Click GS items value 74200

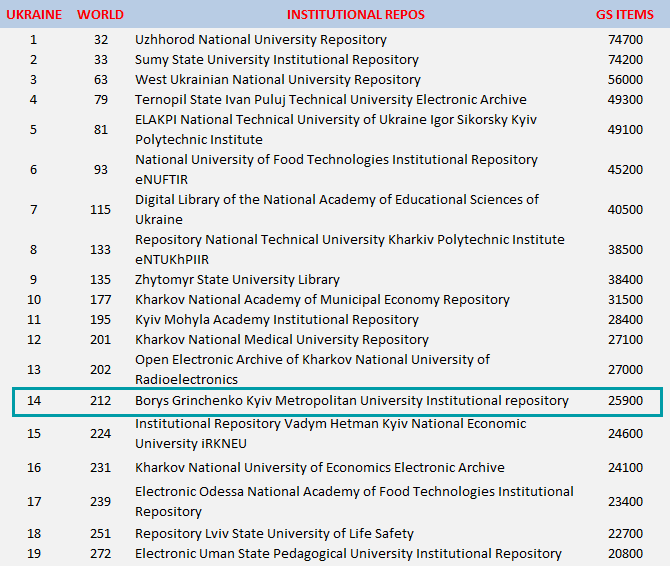pyautogui.click(x=625, y=60)
